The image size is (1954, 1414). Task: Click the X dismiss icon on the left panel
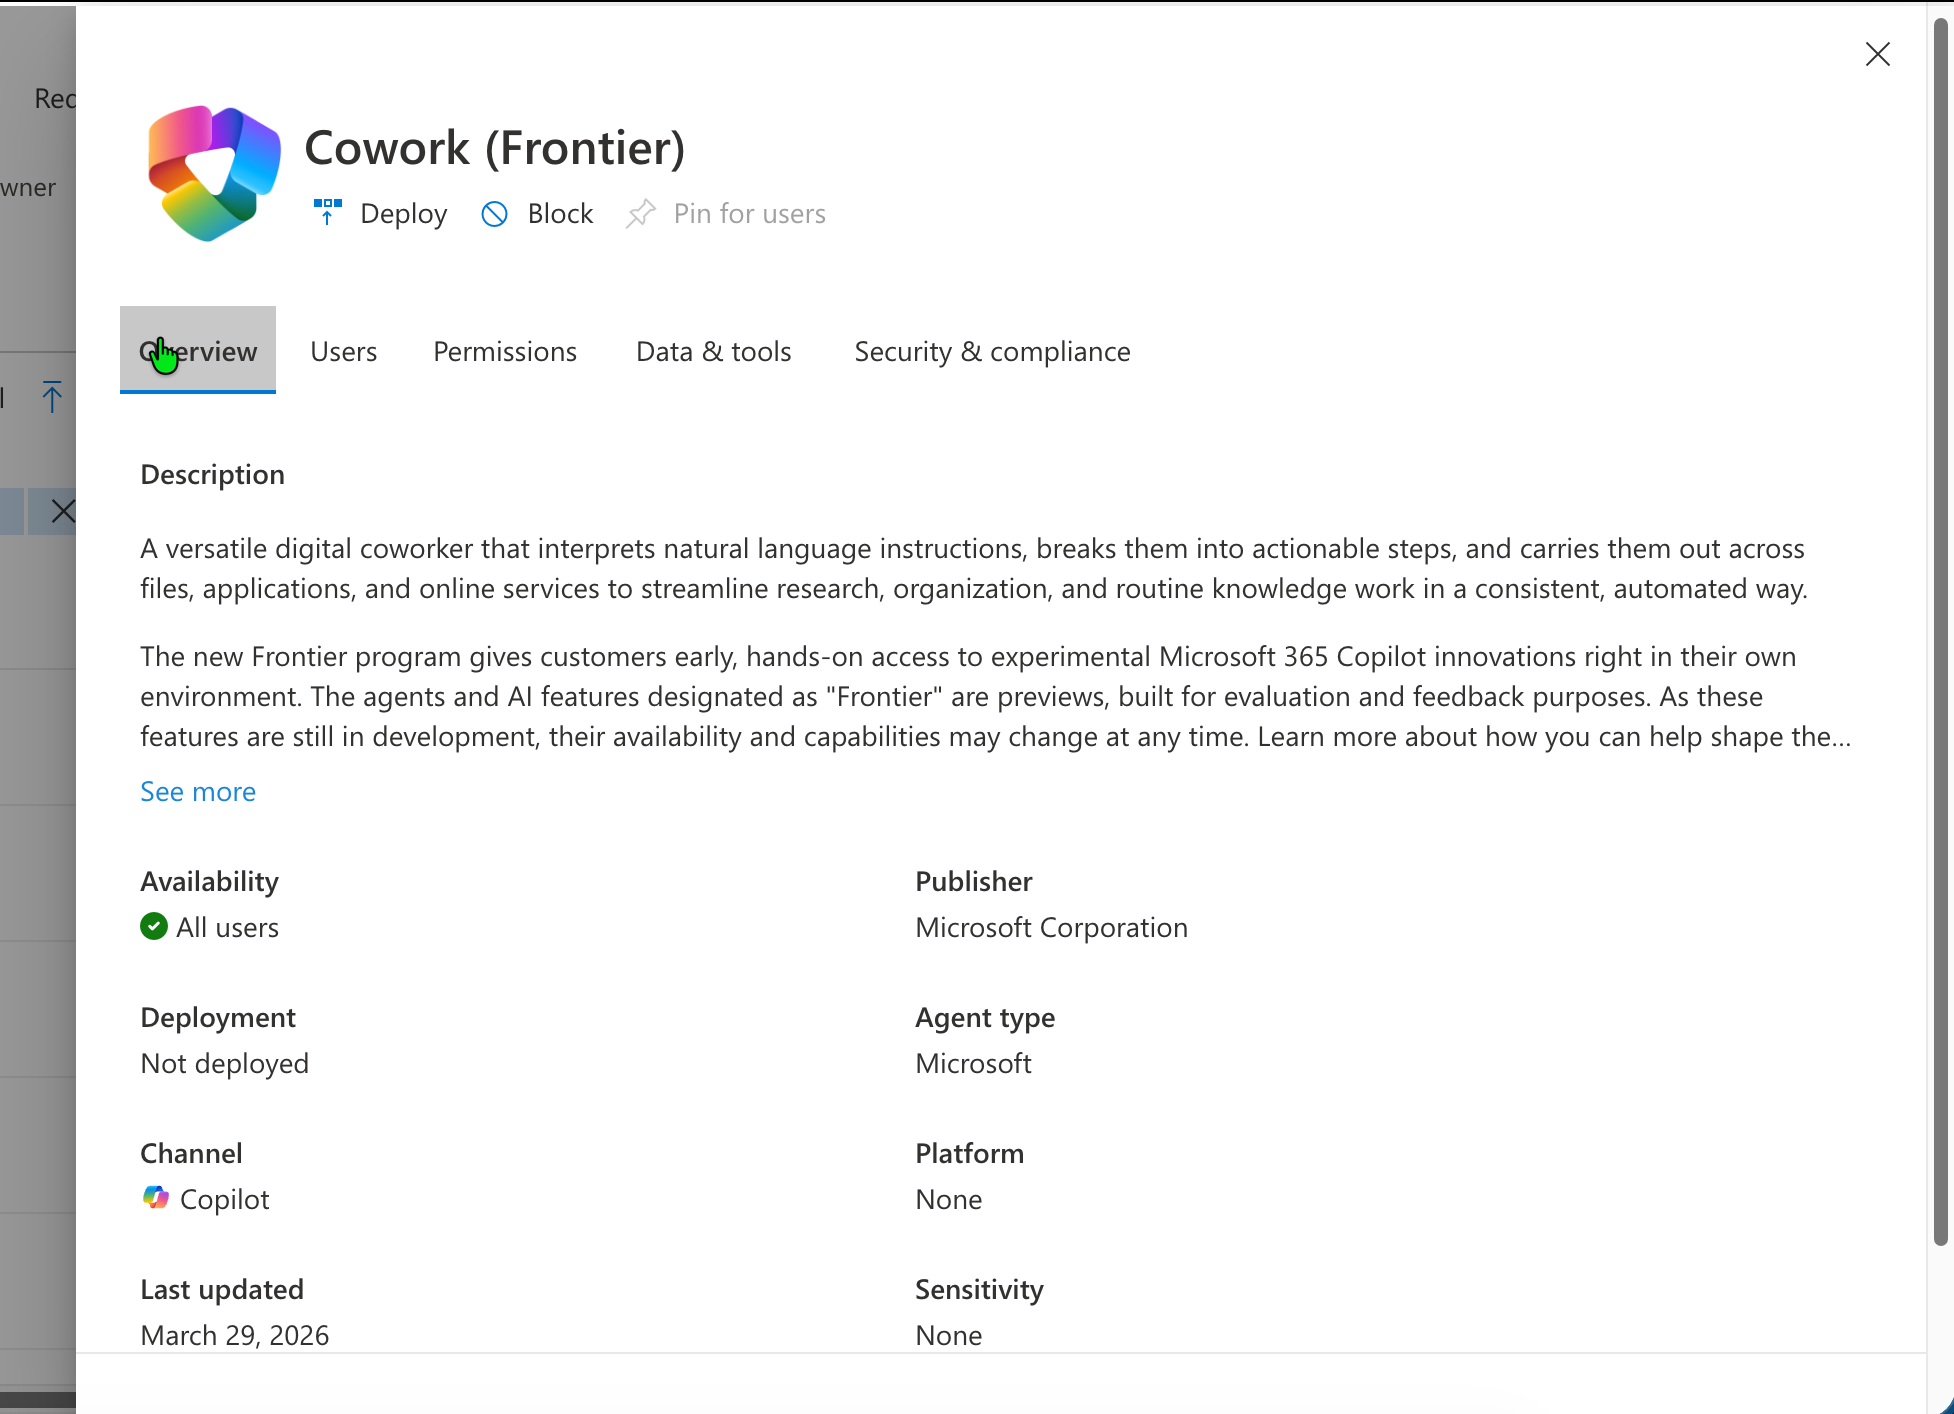tap(62, 511)
